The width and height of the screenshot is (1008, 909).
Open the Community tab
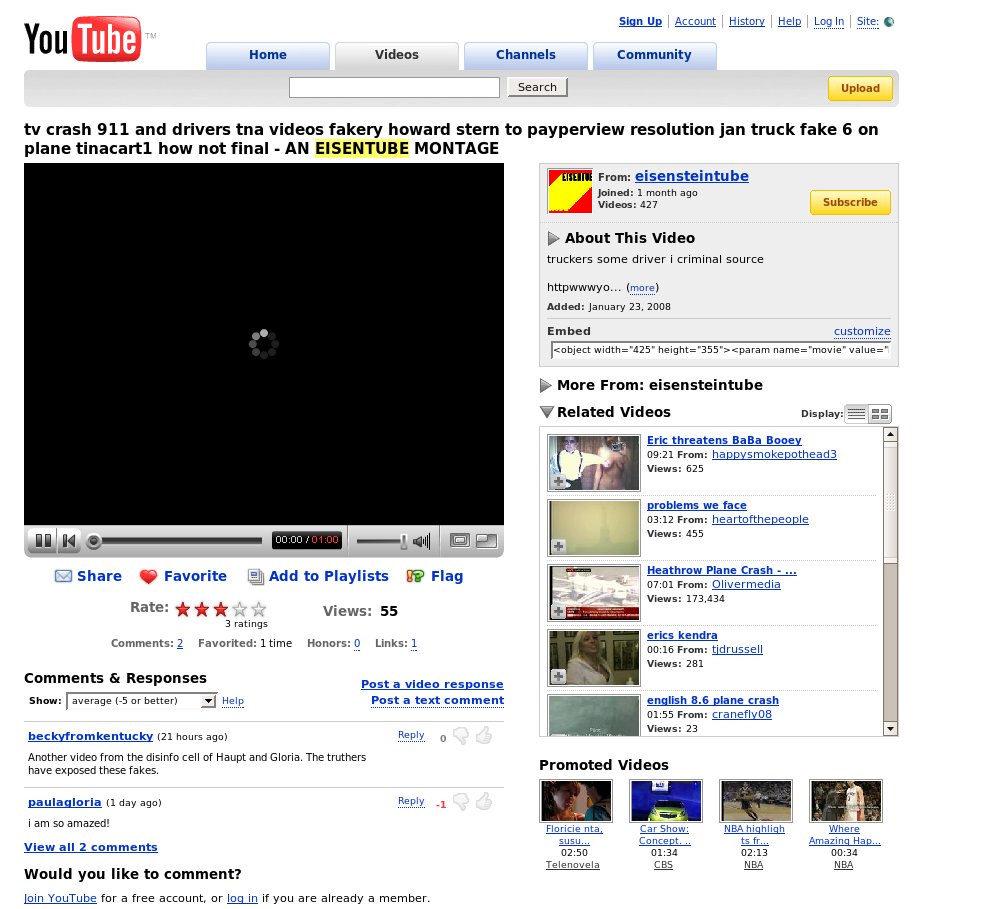pyautogui.click(x=654, y=55)
